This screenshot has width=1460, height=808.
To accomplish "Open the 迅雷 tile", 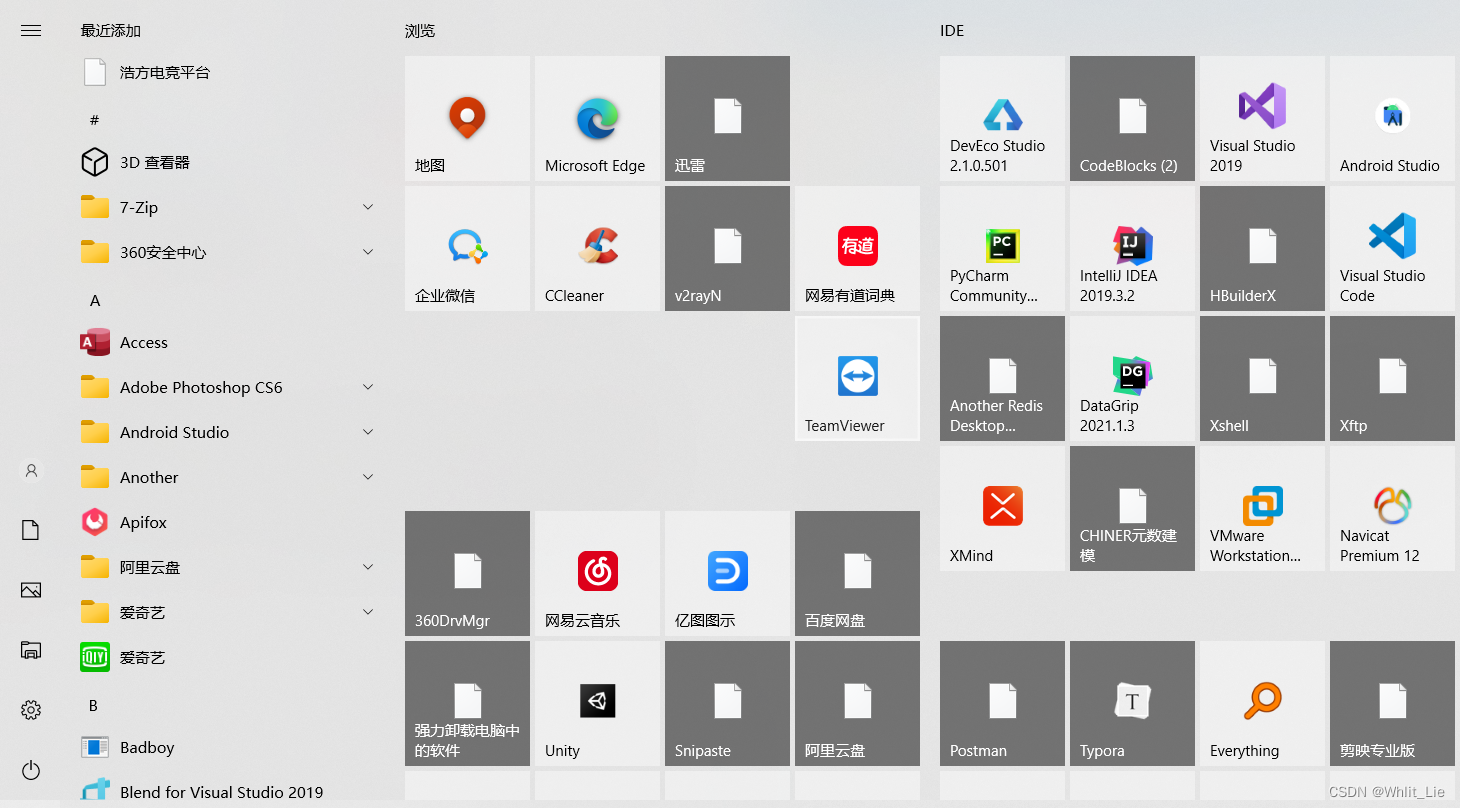I will [x=727, y=118].
